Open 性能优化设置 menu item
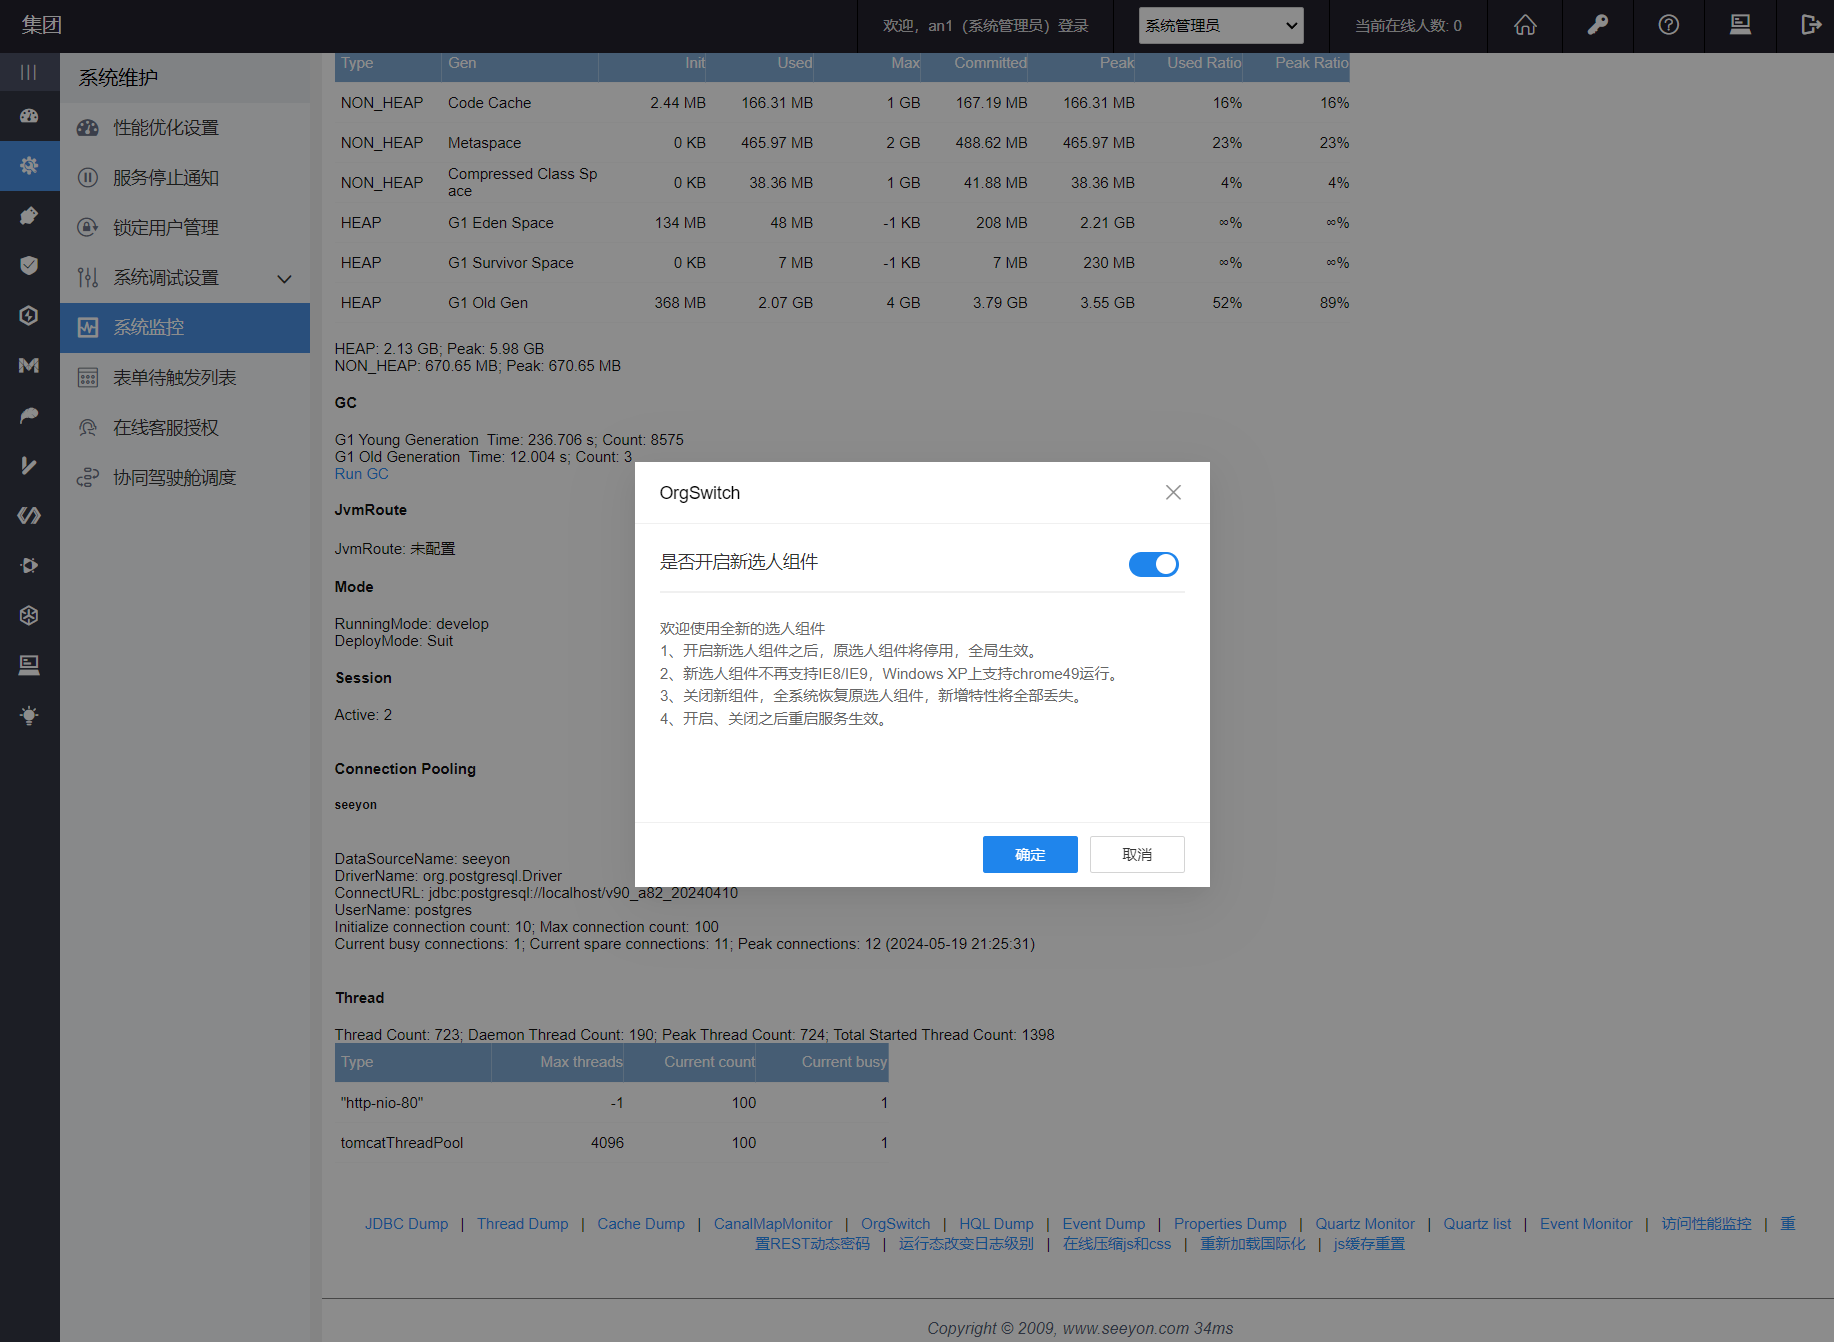This screenshot has width=1834, height=1342. coord(166,128)
